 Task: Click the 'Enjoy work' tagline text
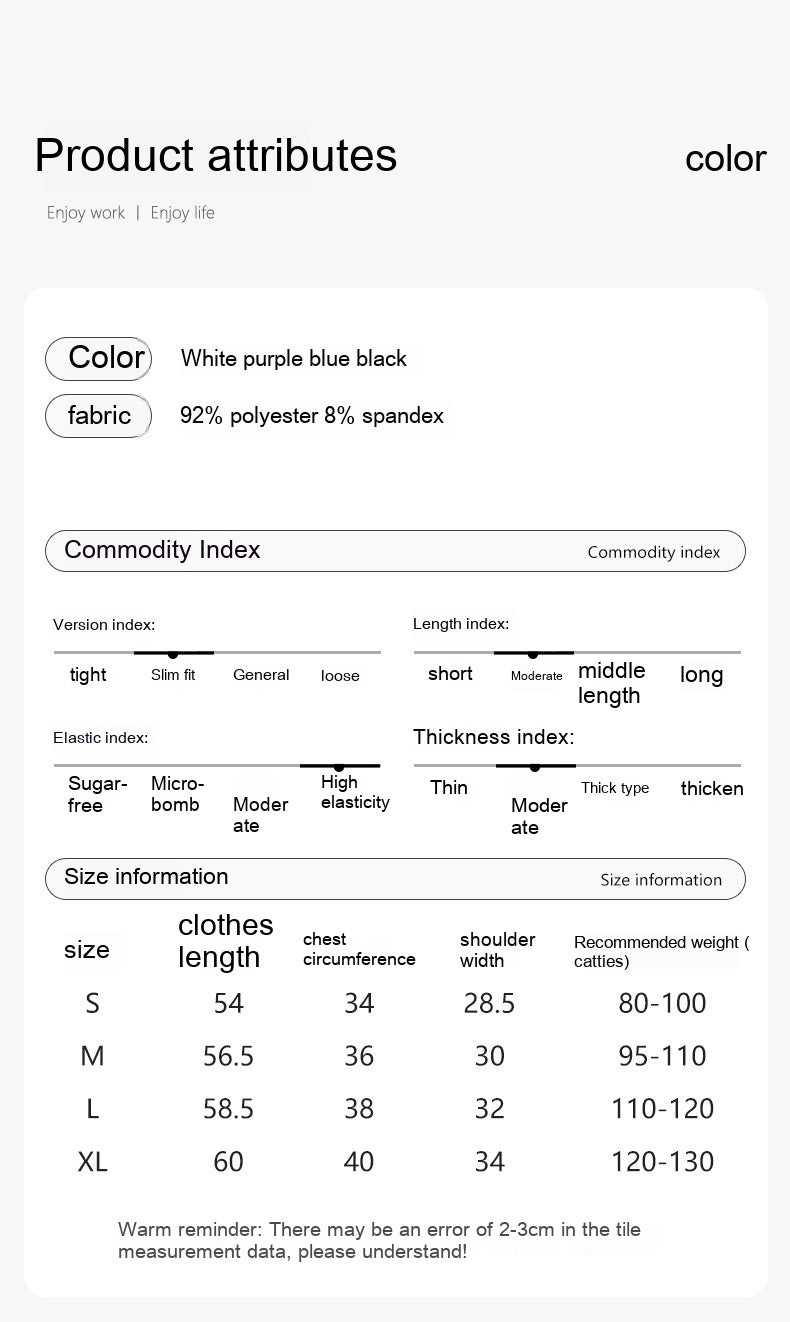[86, 213]
